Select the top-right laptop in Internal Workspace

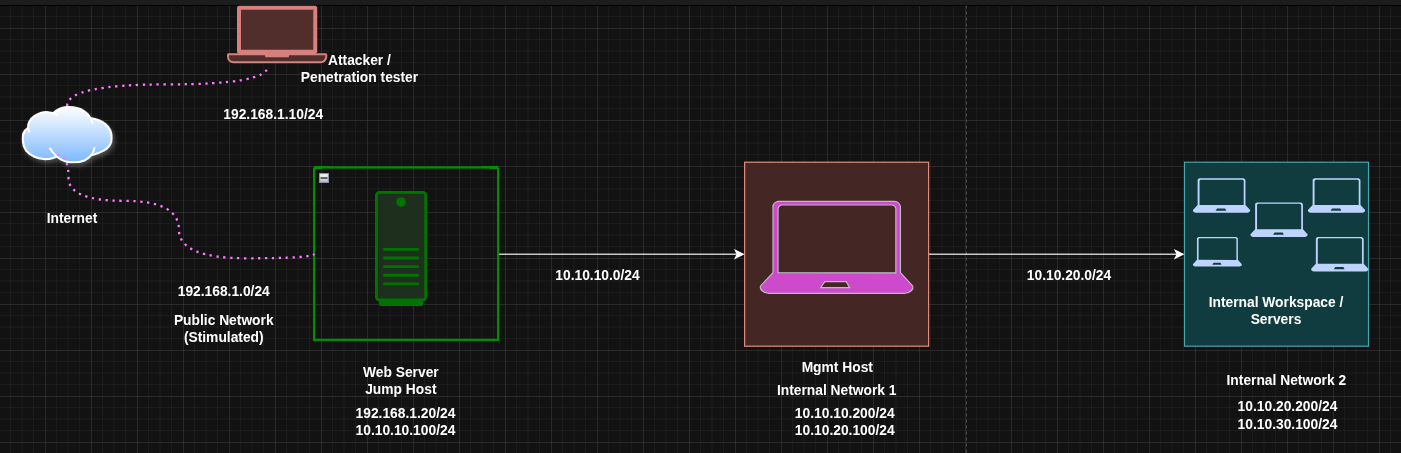1336,195
